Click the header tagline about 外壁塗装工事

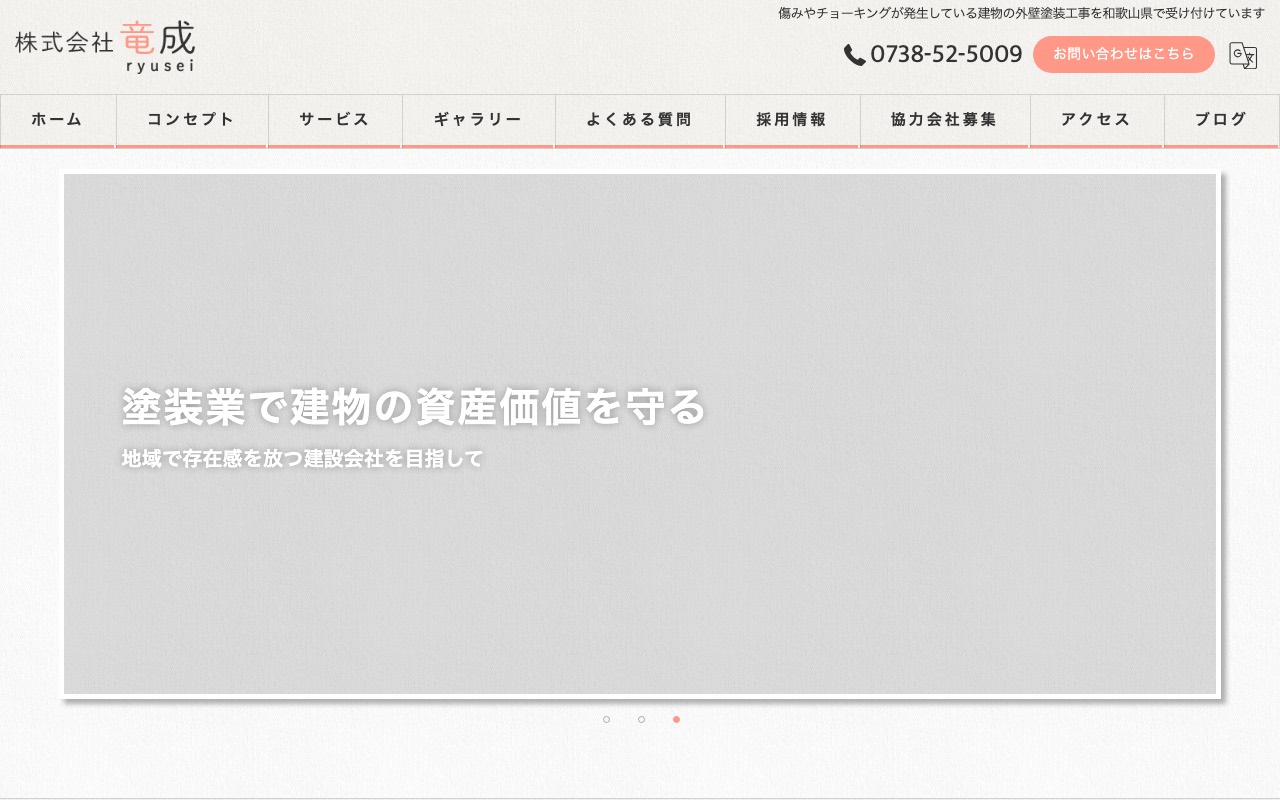pyautogui.click(x=1021, y=13)
